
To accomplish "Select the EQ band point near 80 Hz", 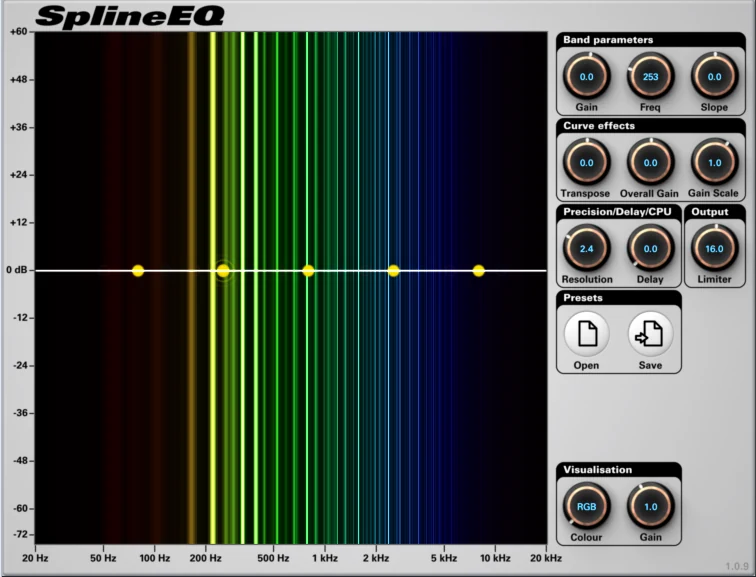I will 138,270.
